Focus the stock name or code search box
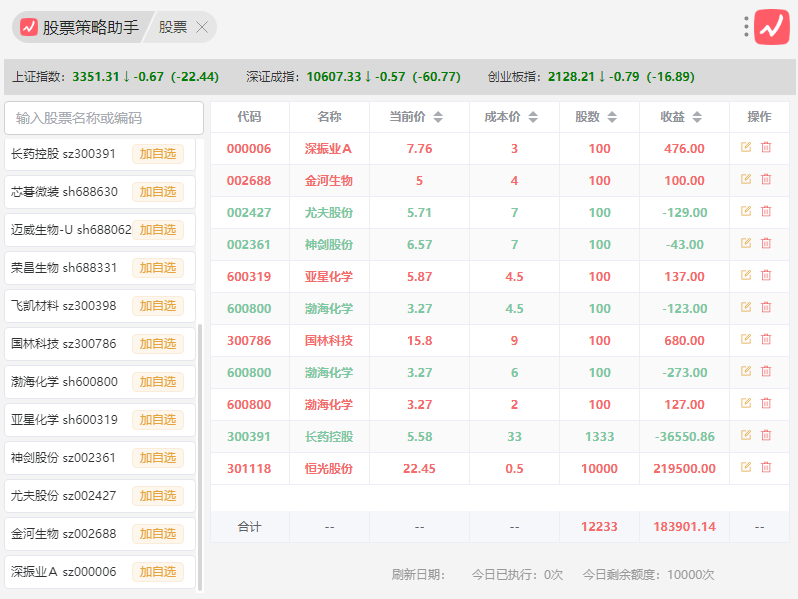Image resolution: width=798 pixels, height=599 pixels. coord(104,118)
